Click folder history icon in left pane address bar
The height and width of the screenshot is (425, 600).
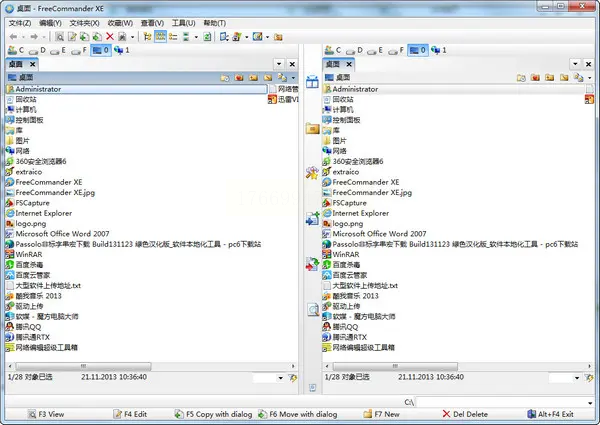pyautogui.click(x=225, y=78)
